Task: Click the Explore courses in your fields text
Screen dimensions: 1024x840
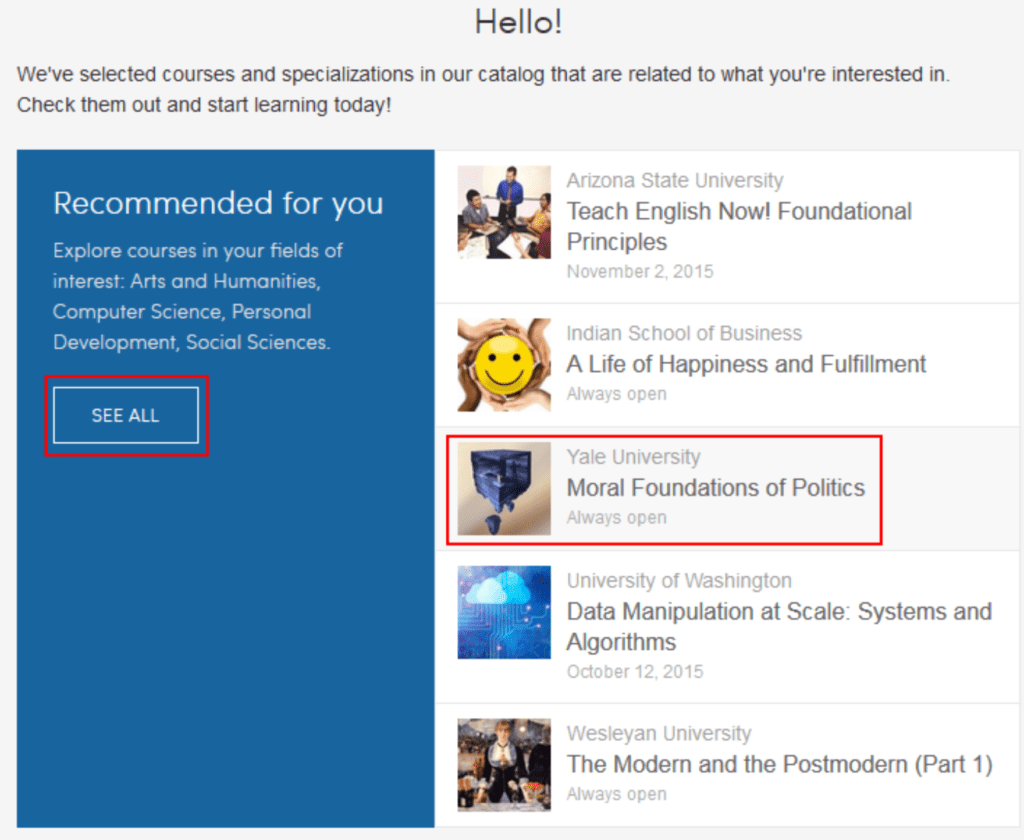Action: click(198, 297)
